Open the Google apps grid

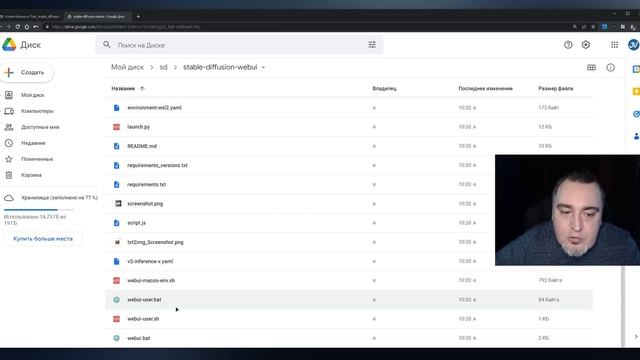click(x=614, y=45)
